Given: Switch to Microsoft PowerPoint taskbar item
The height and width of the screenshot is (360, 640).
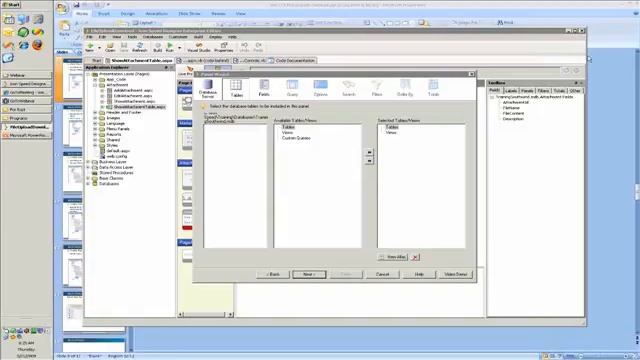Looking at the screenshot, I should point(27,135).
